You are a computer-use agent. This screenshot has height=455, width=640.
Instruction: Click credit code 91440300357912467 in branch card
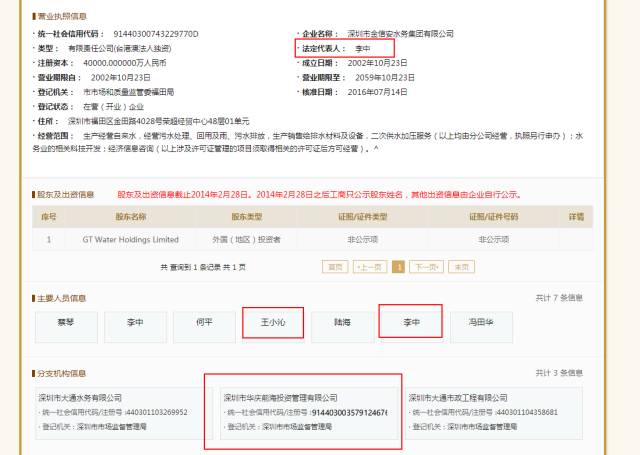coord(349,413)
